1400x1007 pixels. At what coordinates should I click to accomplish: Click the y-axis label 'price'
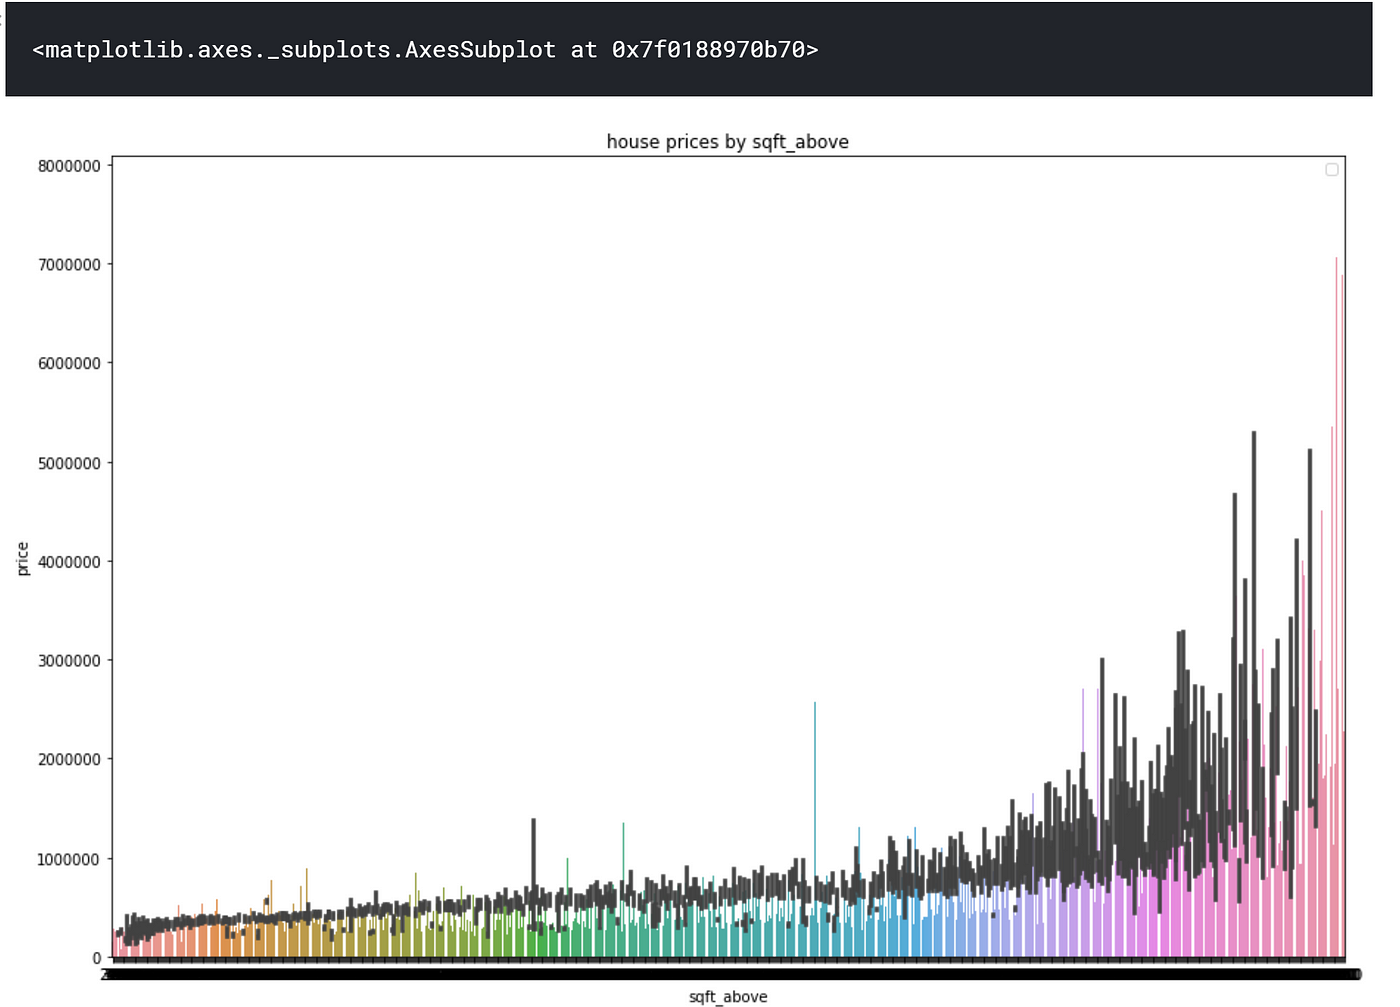[23, 558]
